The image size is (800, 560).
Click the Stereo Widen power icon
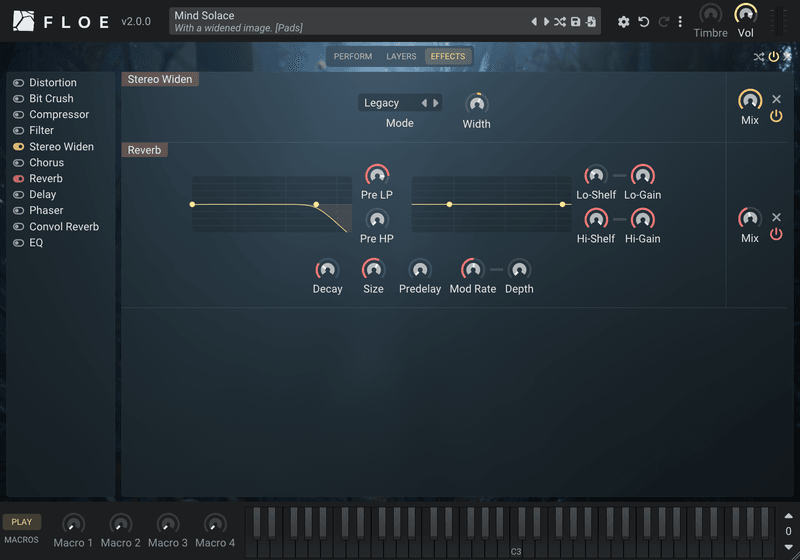(x=776, y=116)
